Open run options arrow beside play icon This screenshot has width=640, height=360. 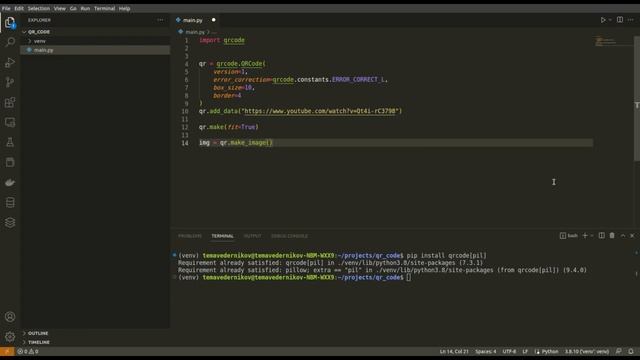click(x=610, y=20)
